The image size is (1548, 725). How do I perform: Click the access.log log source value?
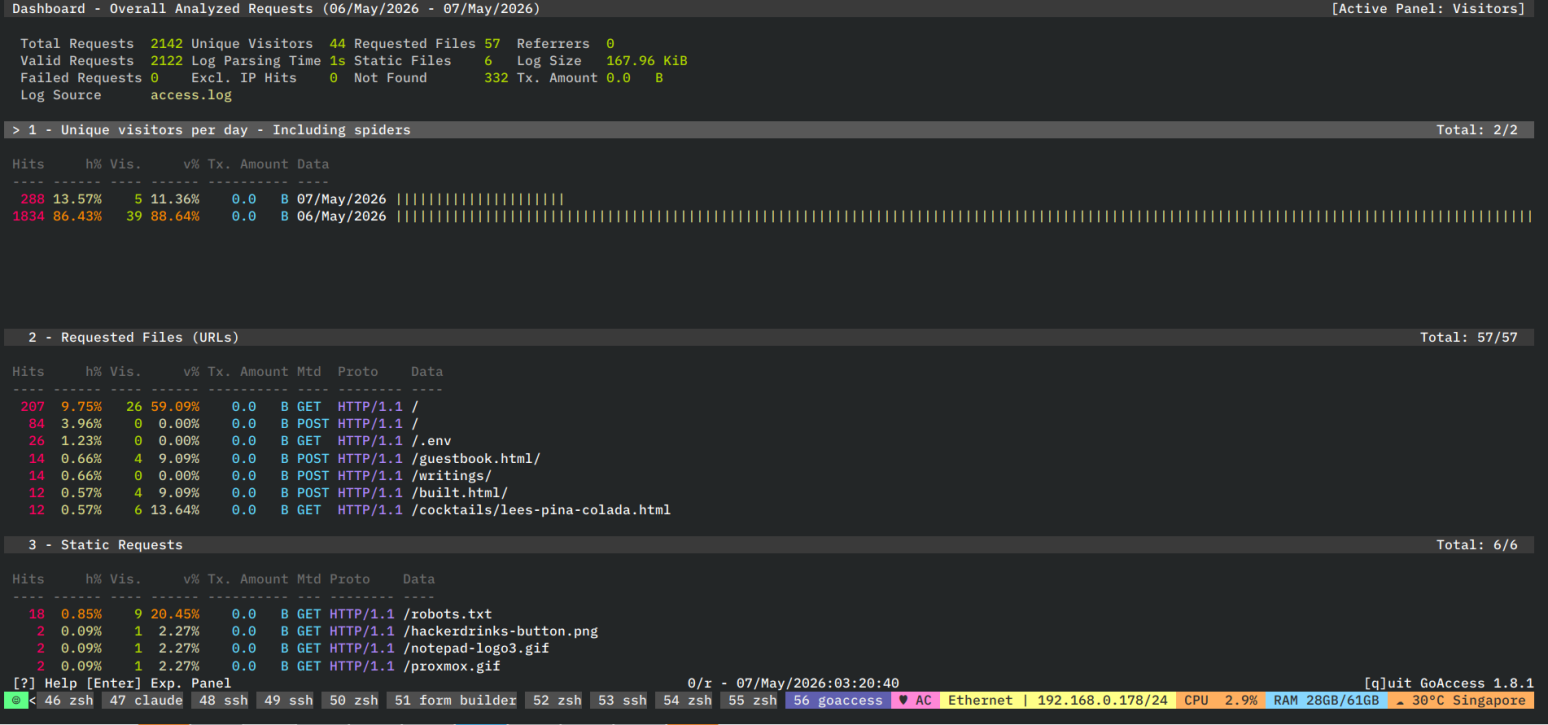pyautogui.click(x=191, y=95)
